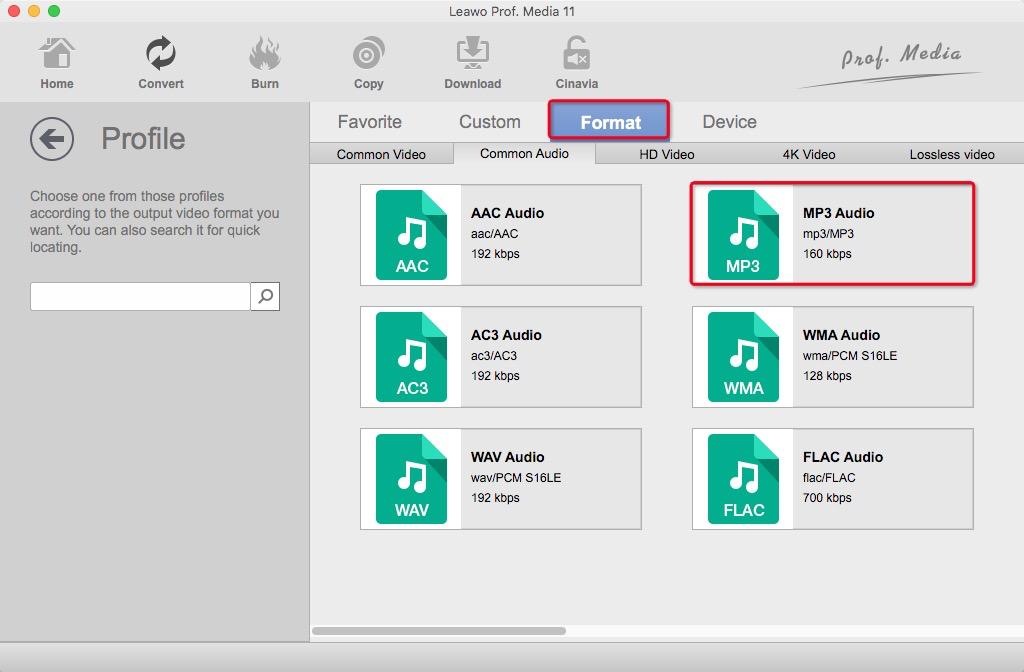The image size is (1024, 672).
Task: Select the AAC Audio profile
Action: (x=500, y=233)
